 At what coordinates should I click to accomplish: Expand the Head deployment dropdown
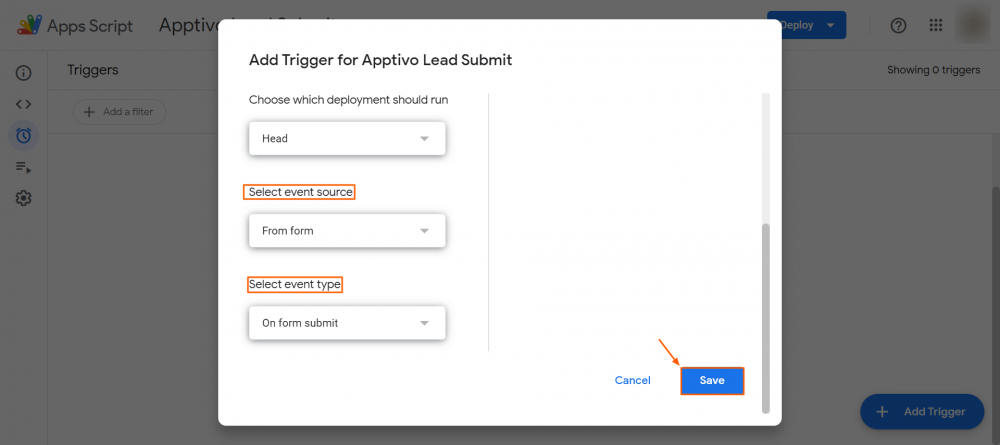346,138
